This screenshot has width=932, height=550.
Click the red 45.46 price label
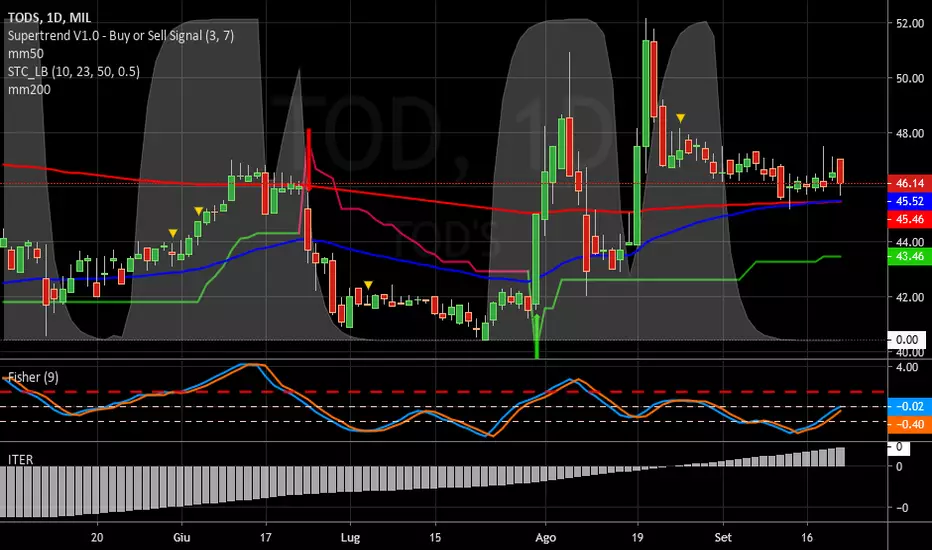pos(909,219)
